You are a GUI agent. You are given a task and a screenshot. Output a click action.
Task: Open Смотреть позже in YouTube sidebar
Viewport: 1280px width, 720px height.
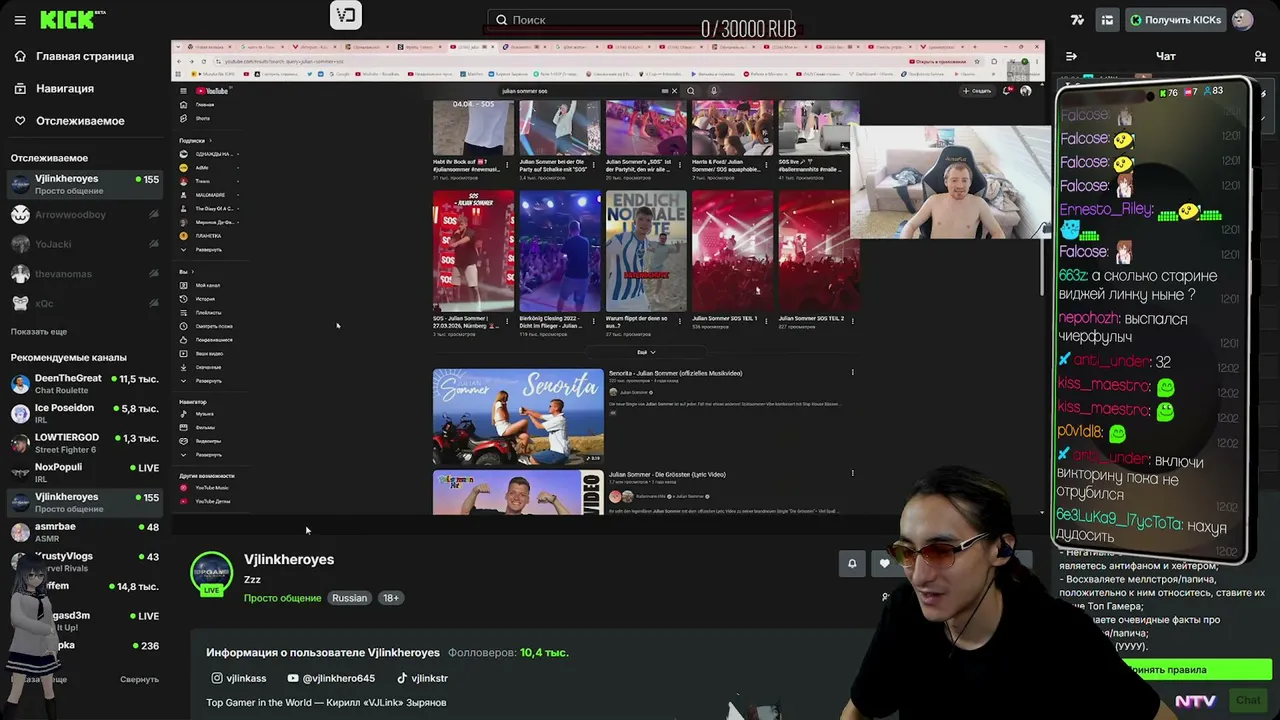point(213,326)
